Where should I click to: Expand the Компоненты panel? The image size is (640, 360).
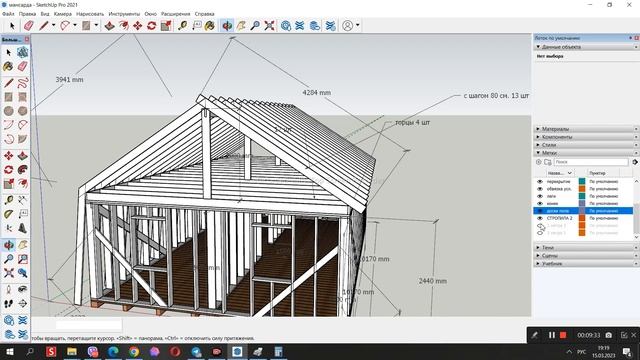[x=538, y=137]
